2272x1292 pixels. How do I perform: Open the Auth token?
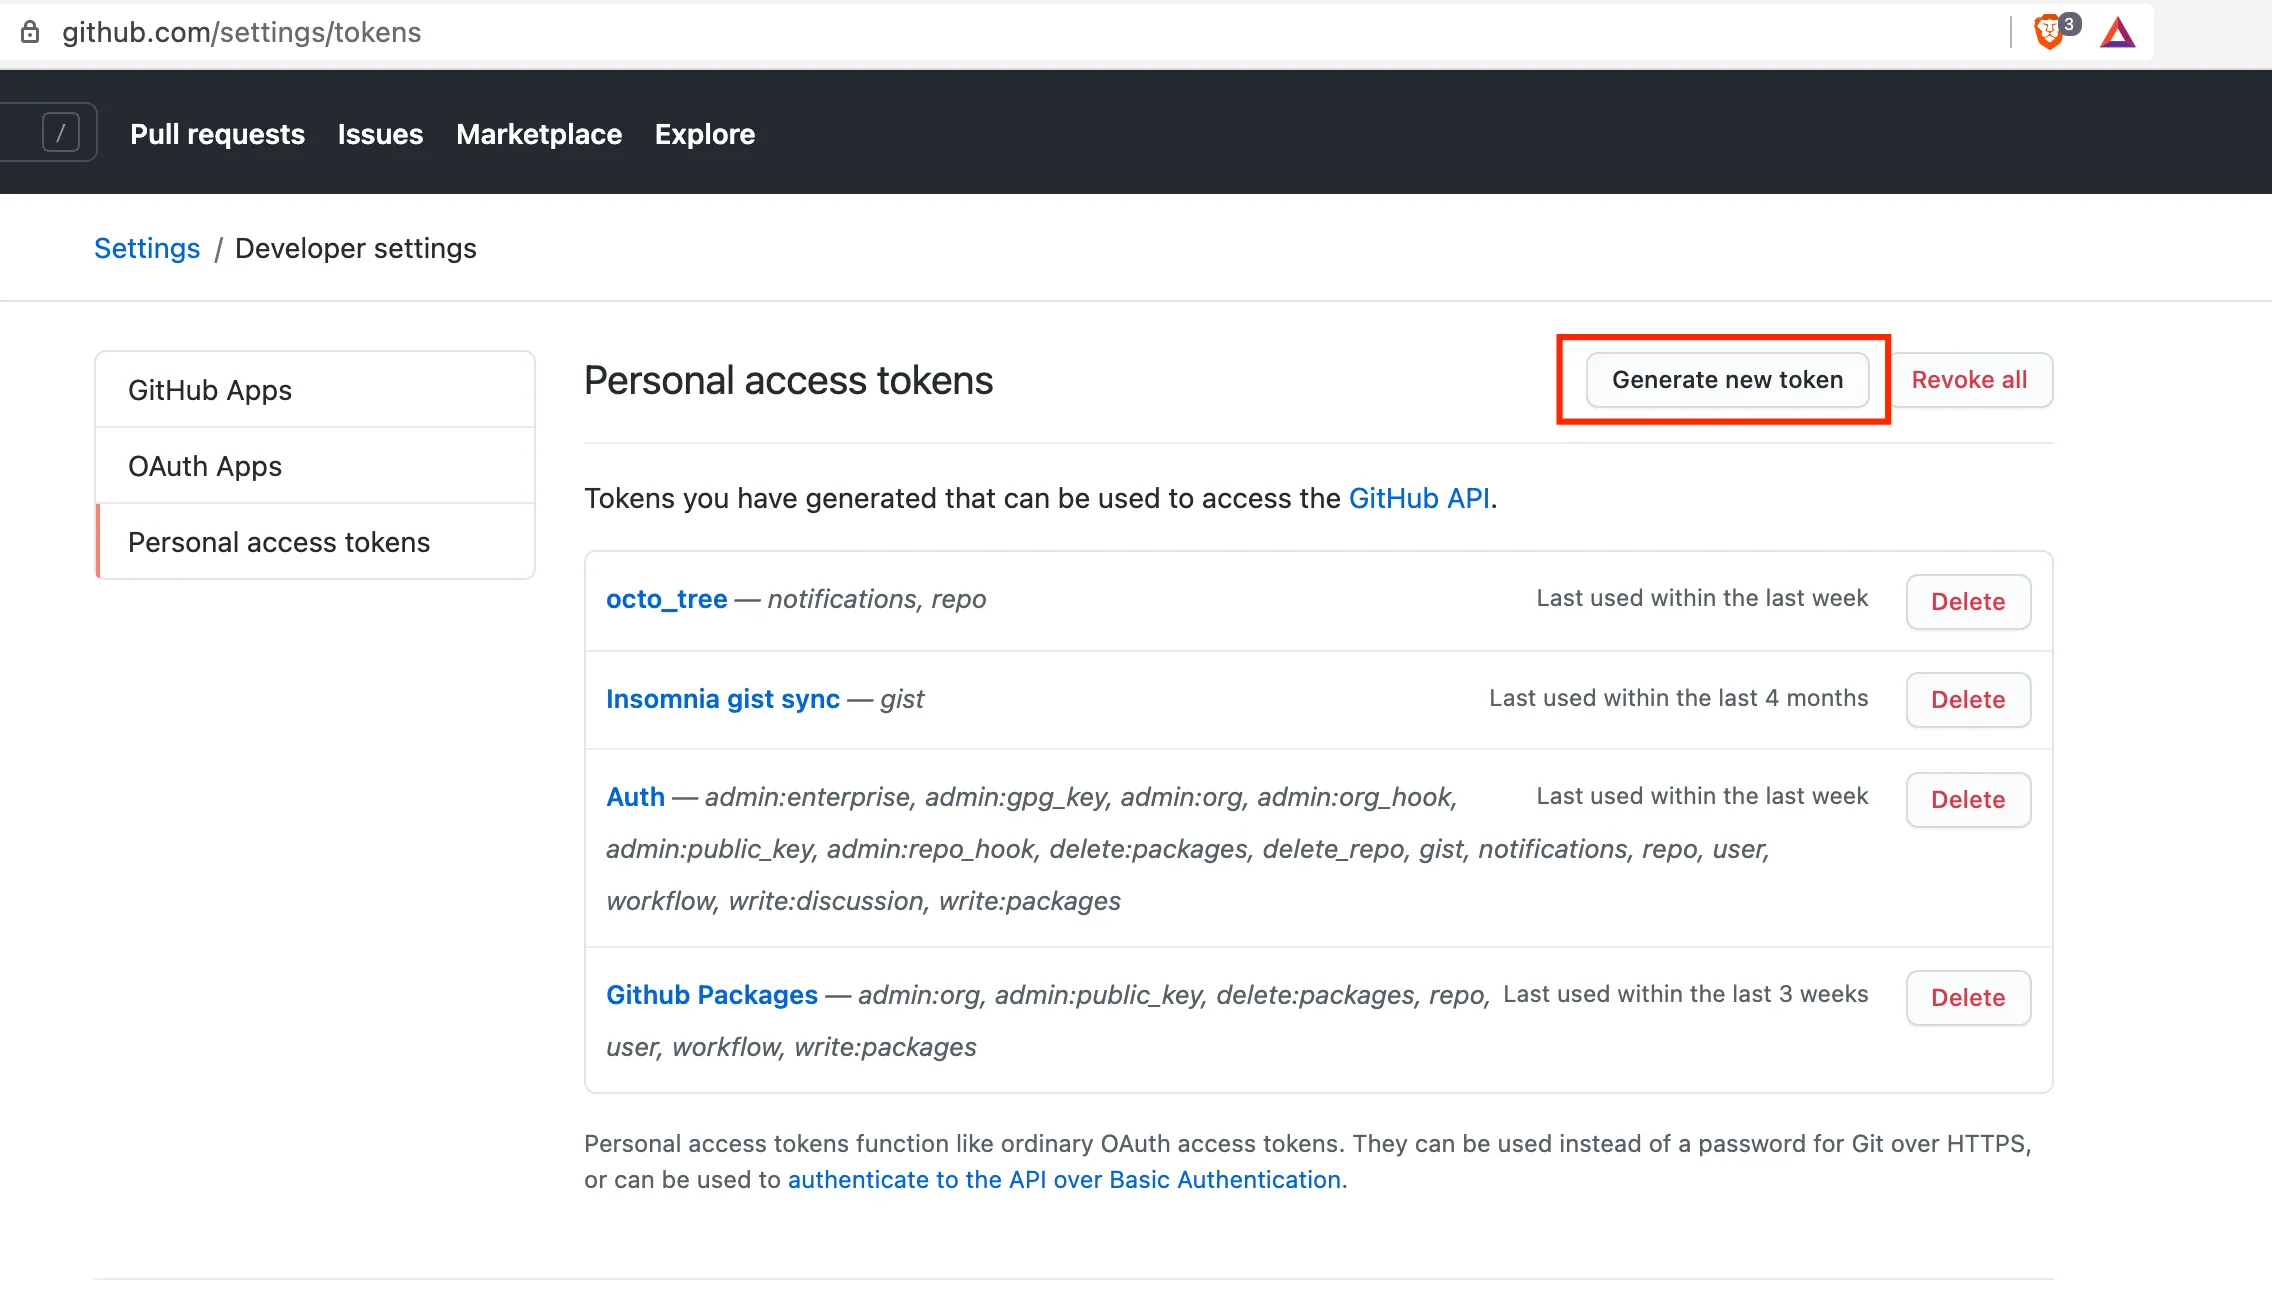click(635, 797)
